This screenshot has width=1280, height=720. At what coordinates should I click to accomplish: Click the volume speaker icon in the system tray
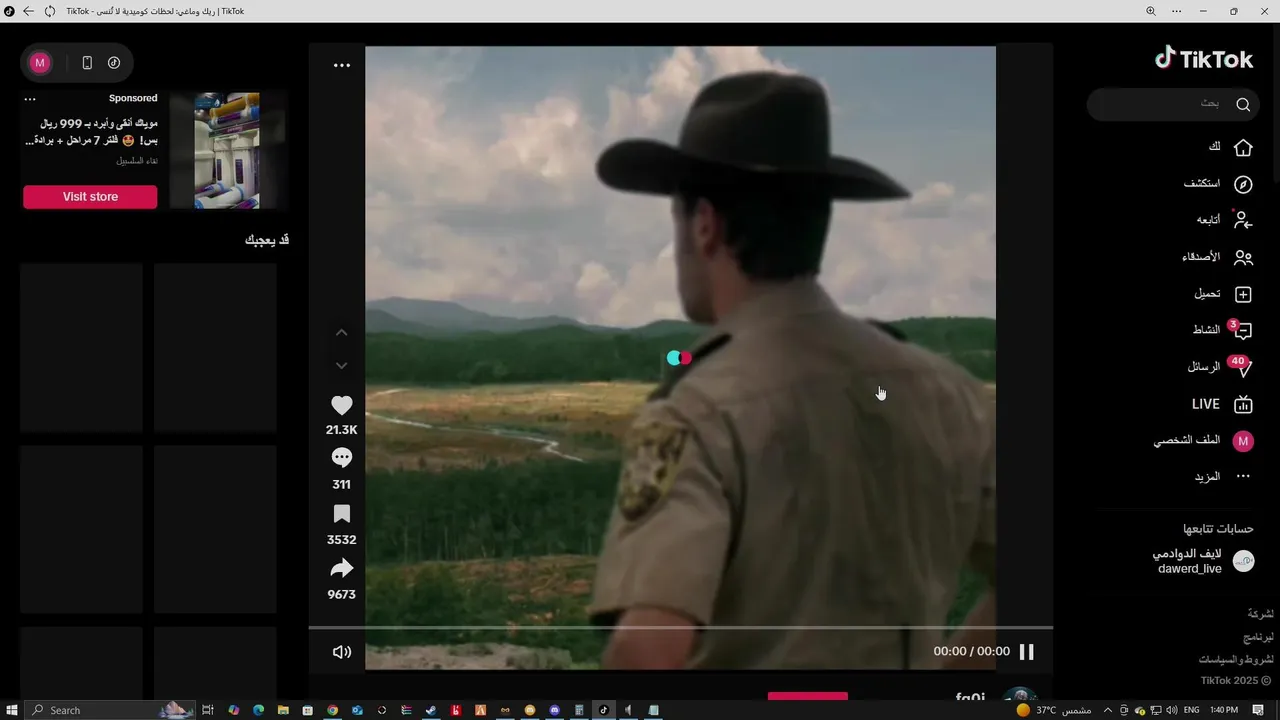[x=1171, y=710]
